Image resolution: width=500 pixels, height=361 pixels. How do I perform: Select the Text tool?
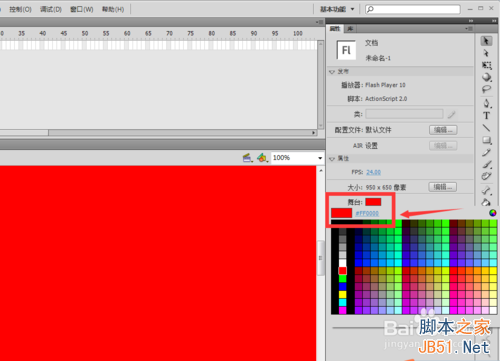pos(487,116)
